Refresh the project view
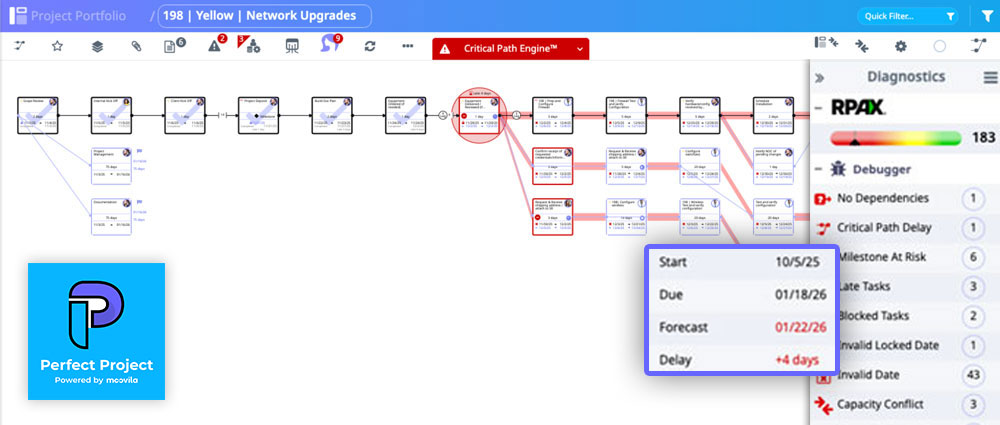The width and height of the screenshot is (1000, 425). (369, 46)
